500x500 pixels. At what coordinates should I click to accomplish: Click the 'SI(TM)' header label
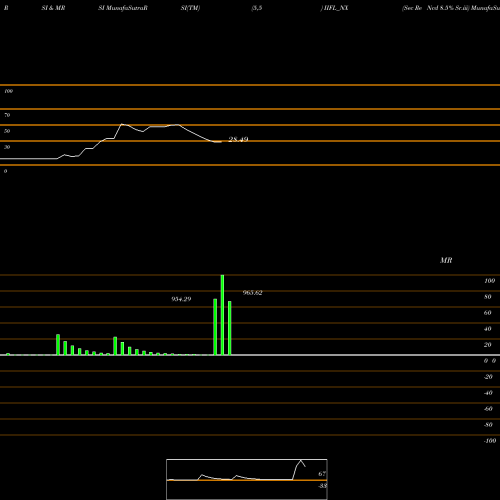click(x=190, y=8)
